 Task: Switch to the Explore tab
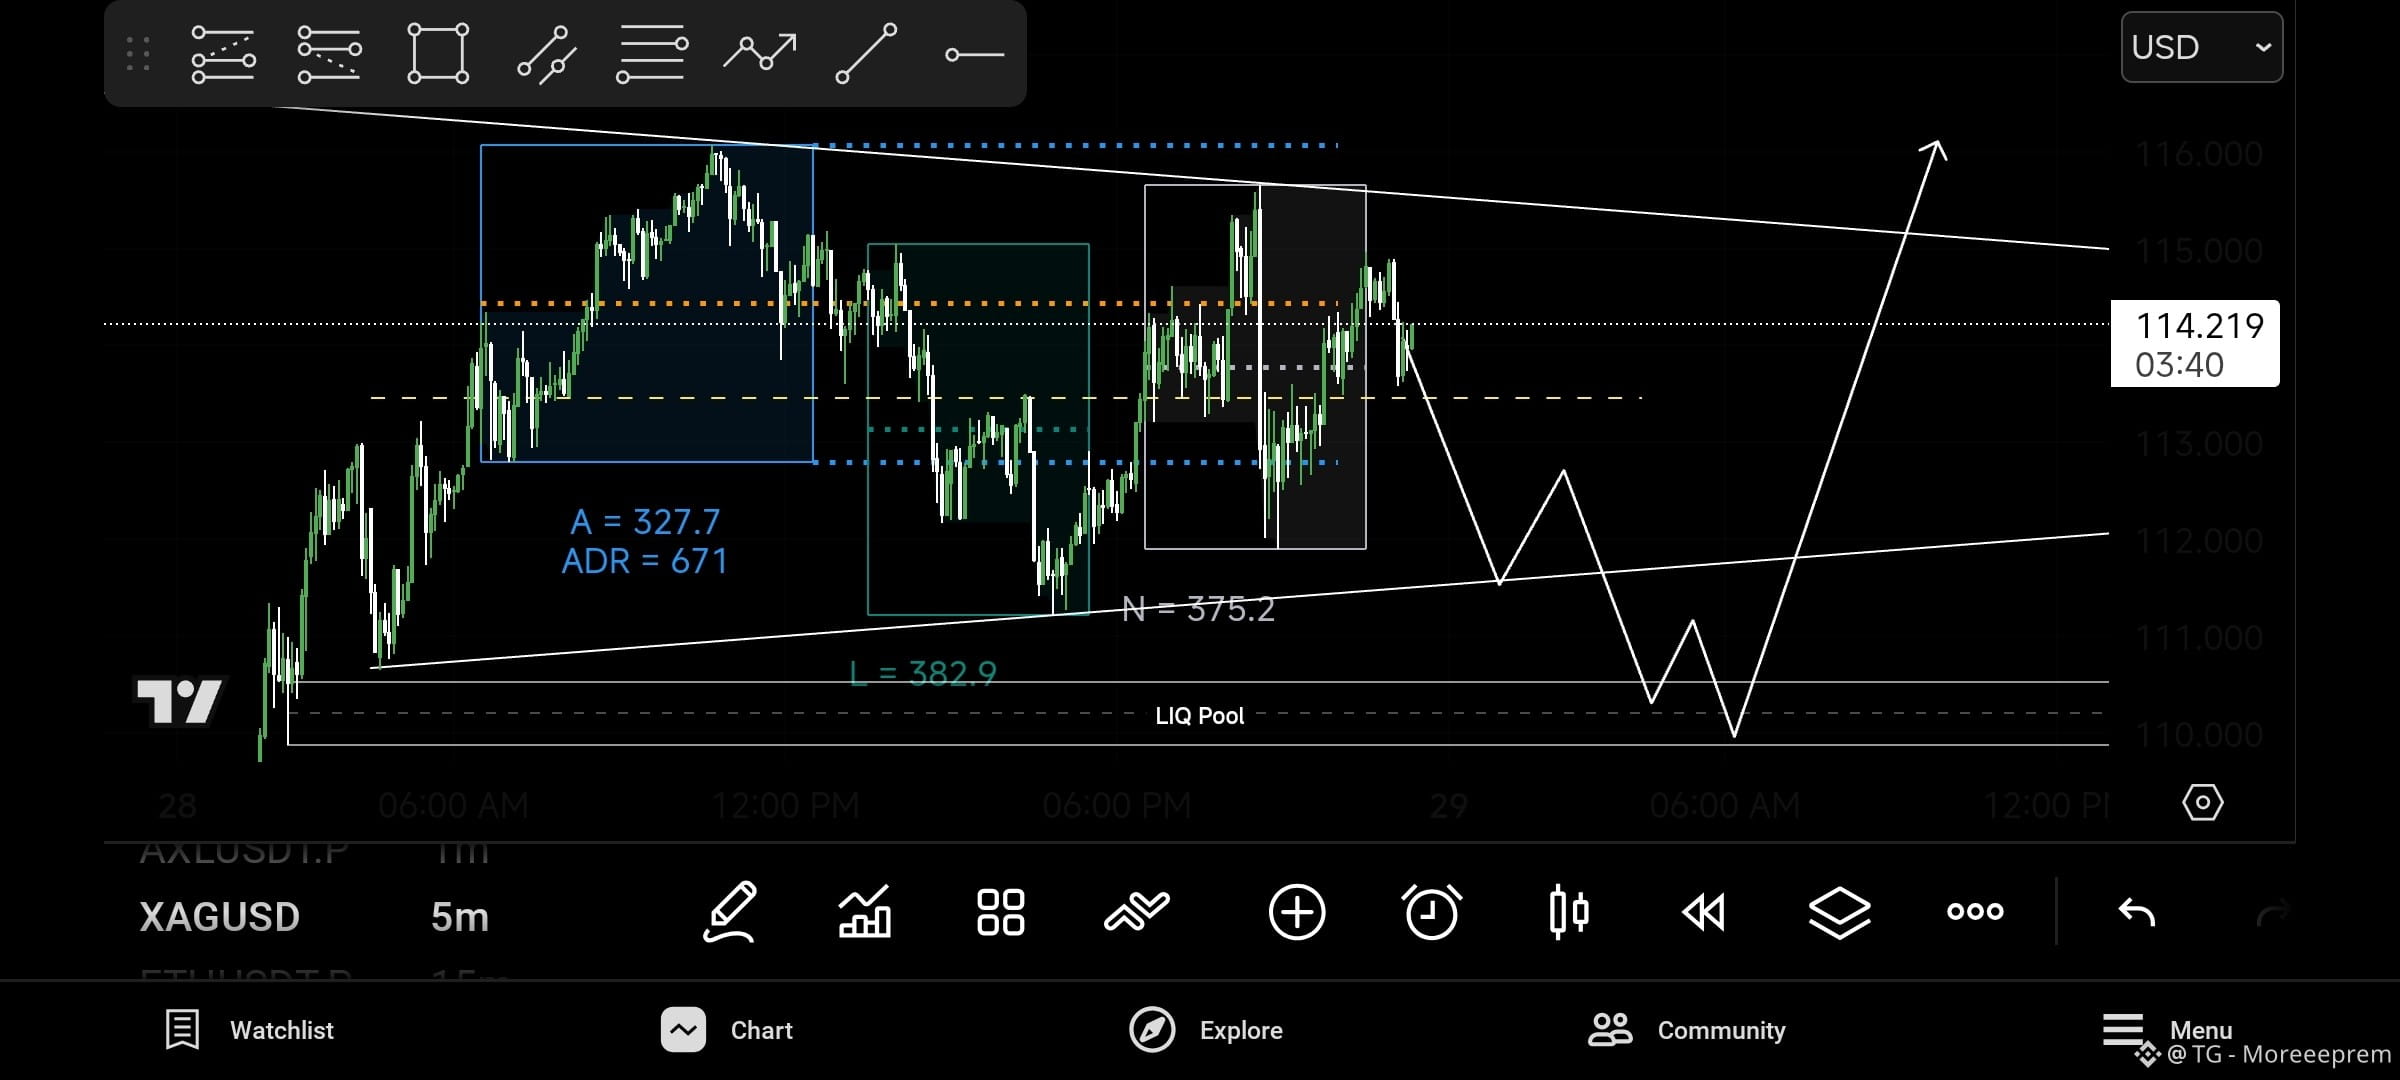pyautogui.click(x=1206, y=1030)
